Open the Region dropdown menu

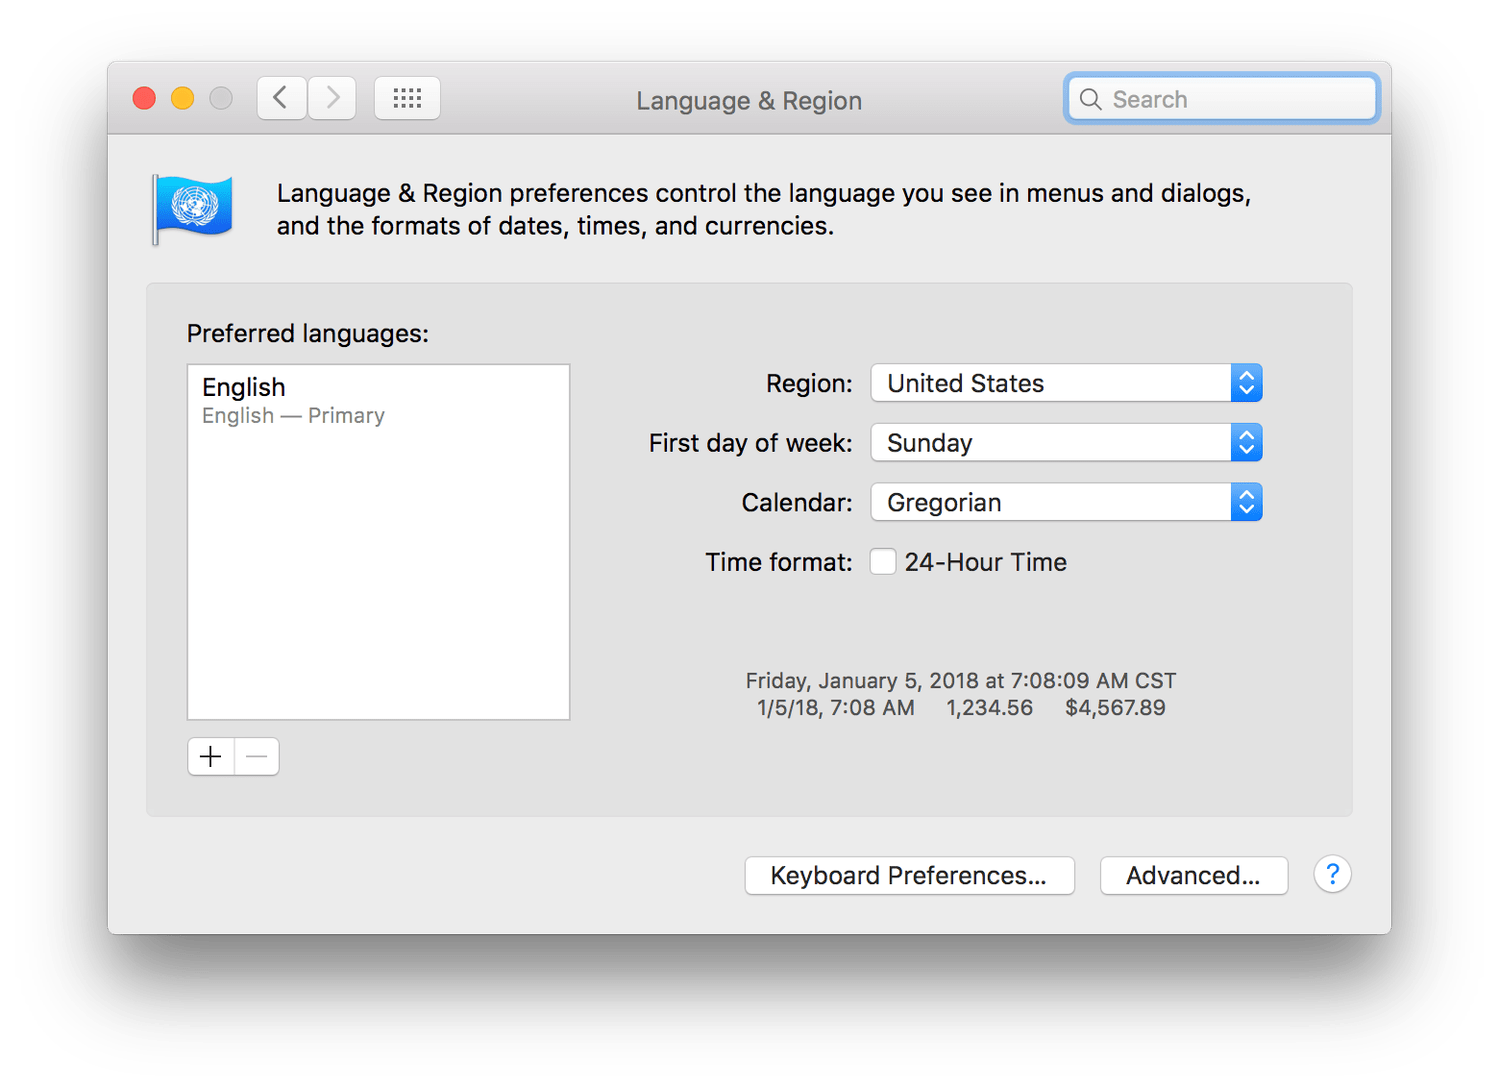1066,383
